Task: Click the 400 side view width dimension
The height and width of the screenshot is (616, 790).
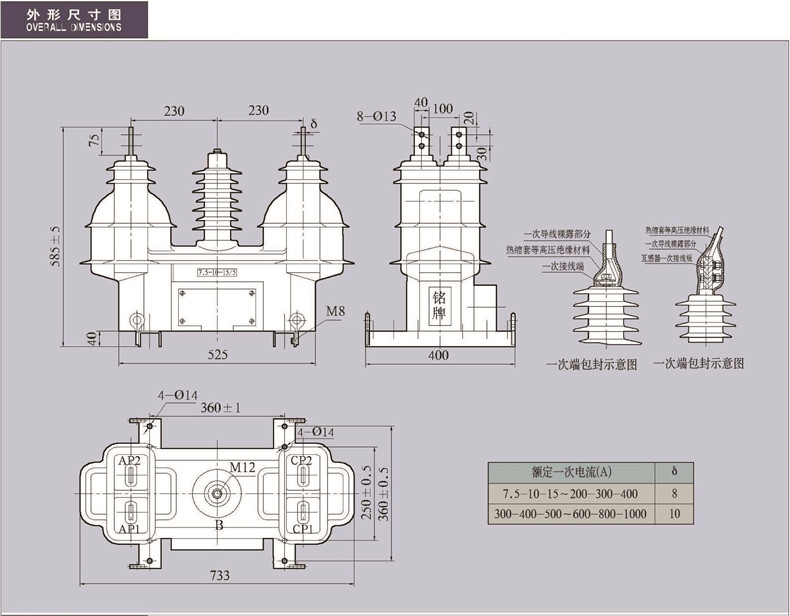Action: [439, 354]
